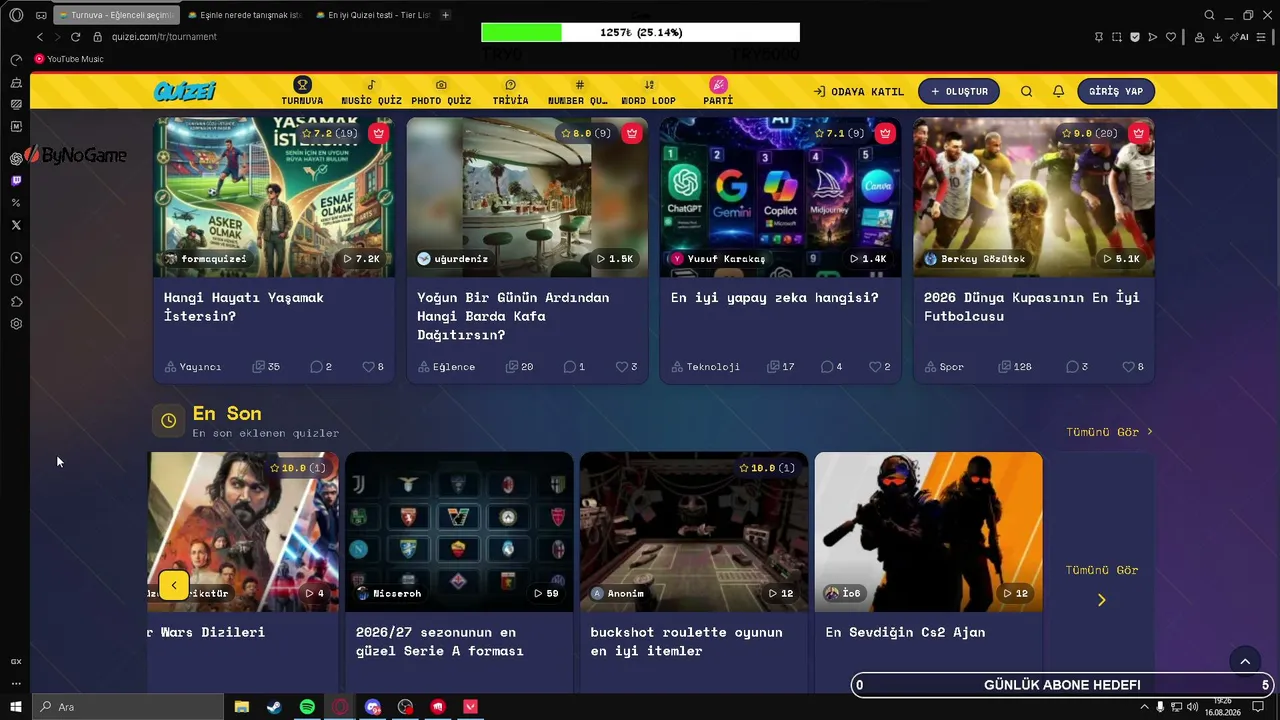
Task: Click the Quizei logo
Action: click(185, 91)
